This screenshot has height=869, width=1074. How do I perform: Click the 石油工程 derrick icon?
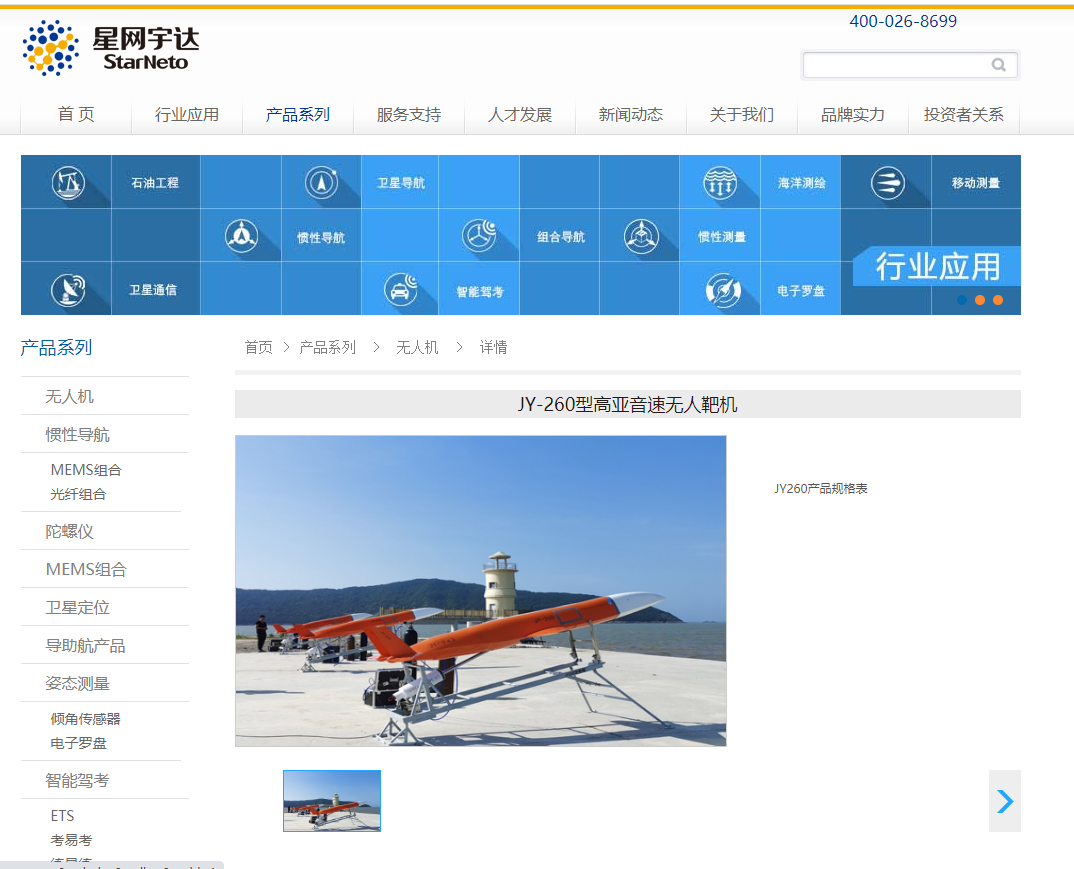66,182
